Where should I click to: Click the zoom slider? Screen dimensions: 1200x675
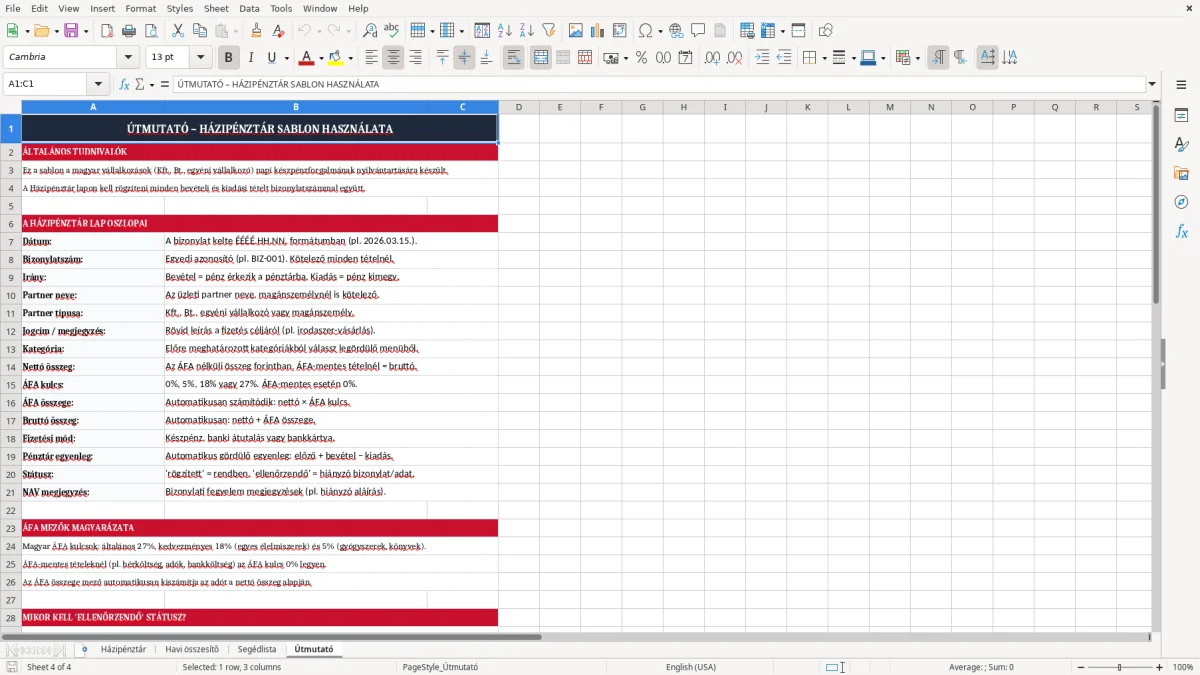point(1119,667)
